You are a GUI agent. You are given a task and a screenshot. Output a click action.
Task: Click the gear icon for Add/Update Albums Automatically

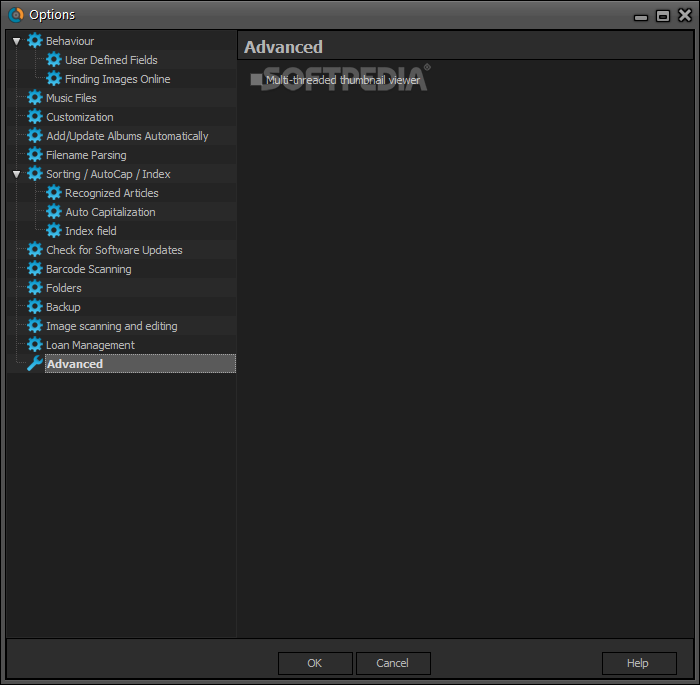(35, 135)
